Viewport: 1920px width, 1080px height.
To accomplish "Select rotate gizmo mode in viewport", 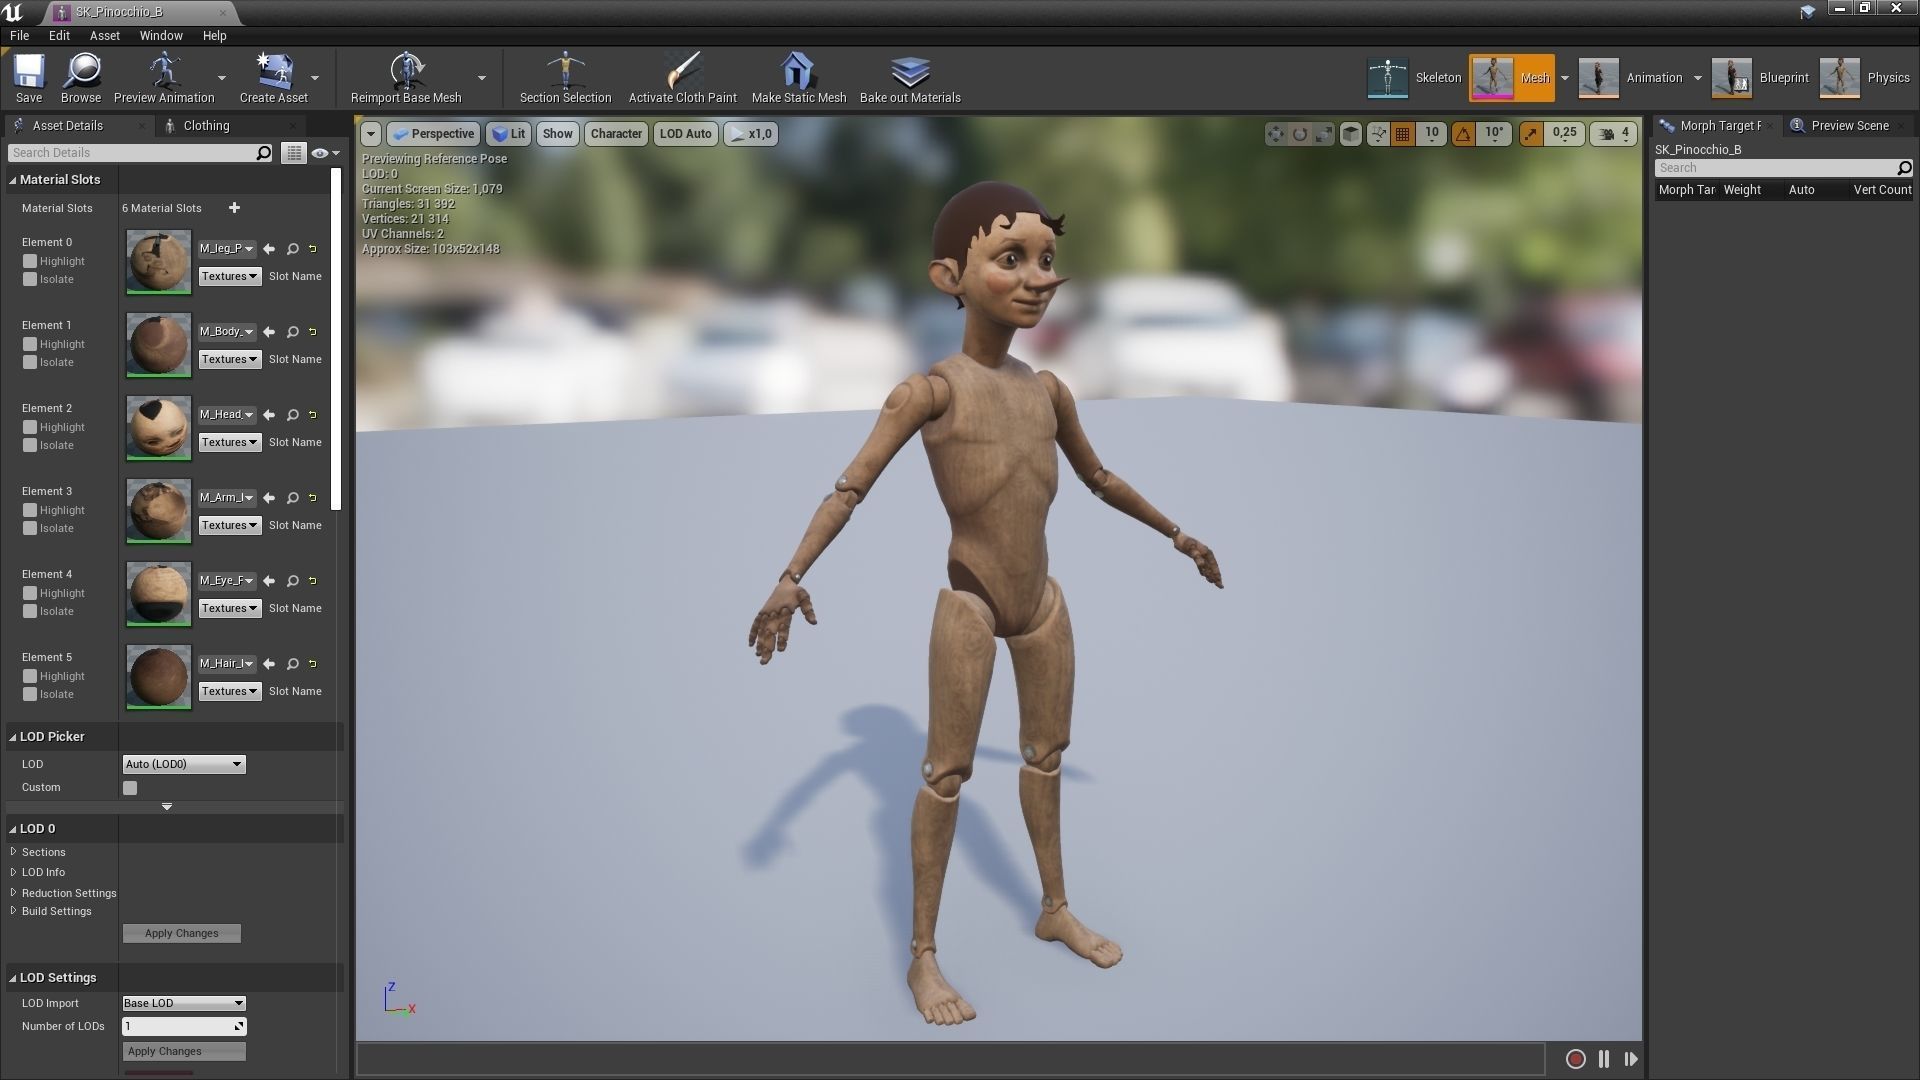I will tap(1299, 134).
